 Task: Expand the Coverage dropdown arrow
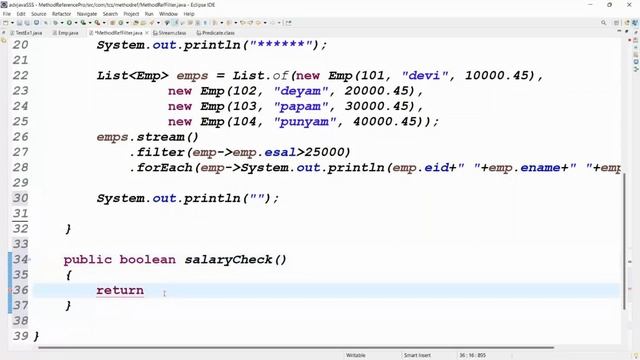(90, 23)
